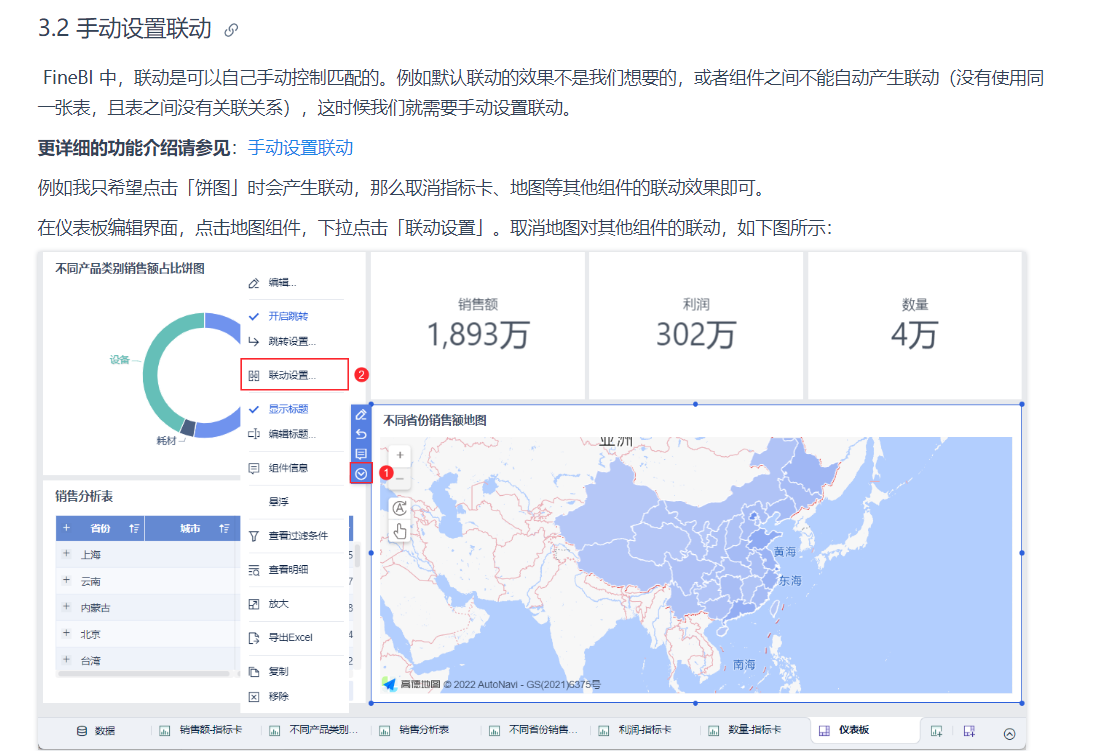Click the 东海 label on the map
This screenshot has width=1095, height=751.
coord(790,581)
